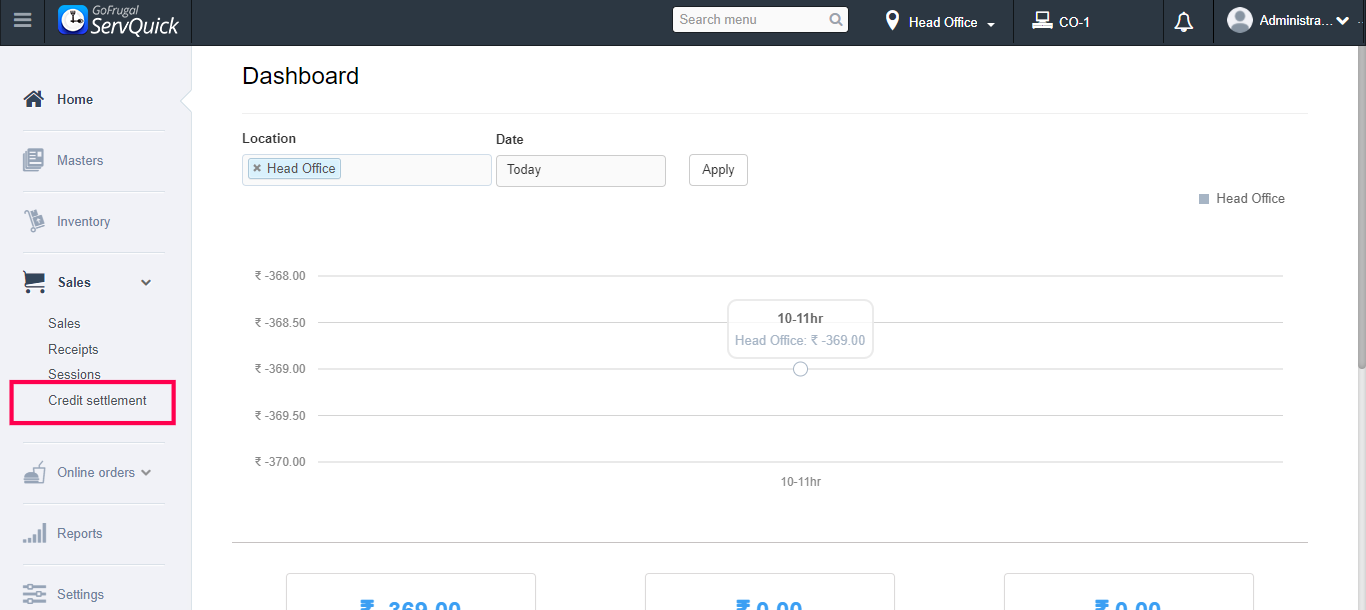The width and height of the screenshot is (1366, 610).
Task: Open Inventory menu
Action: pos(83,221)
